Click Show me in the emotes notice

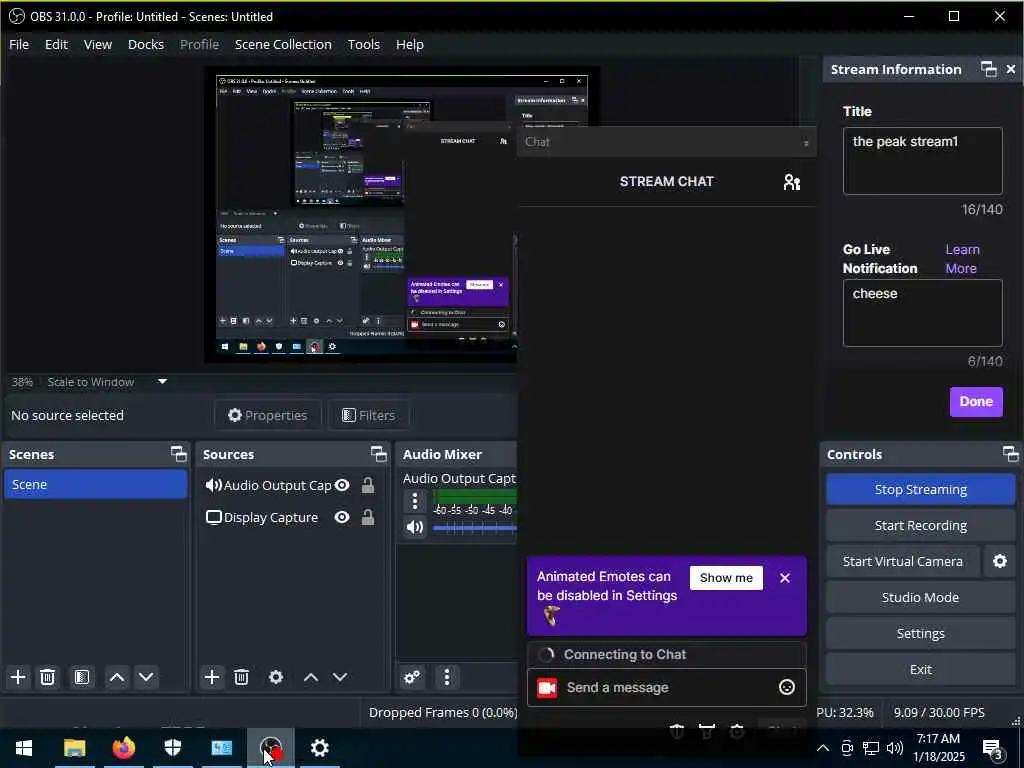tap(726, 578)
